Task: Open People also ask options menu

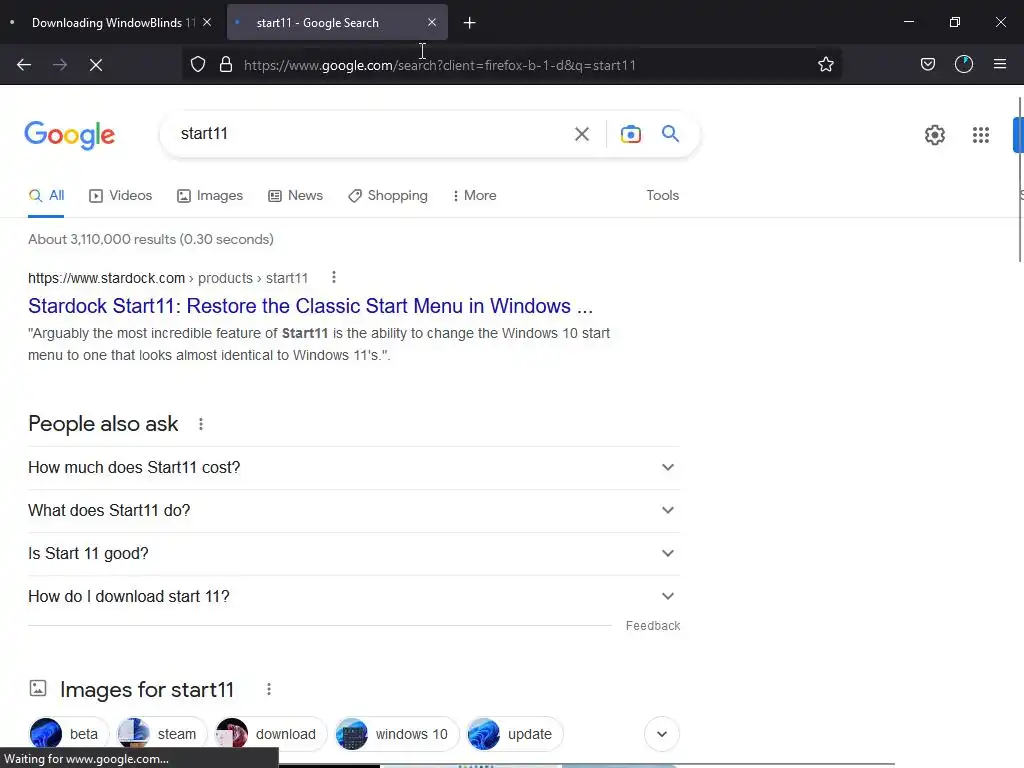Action: tap(200, 424)
